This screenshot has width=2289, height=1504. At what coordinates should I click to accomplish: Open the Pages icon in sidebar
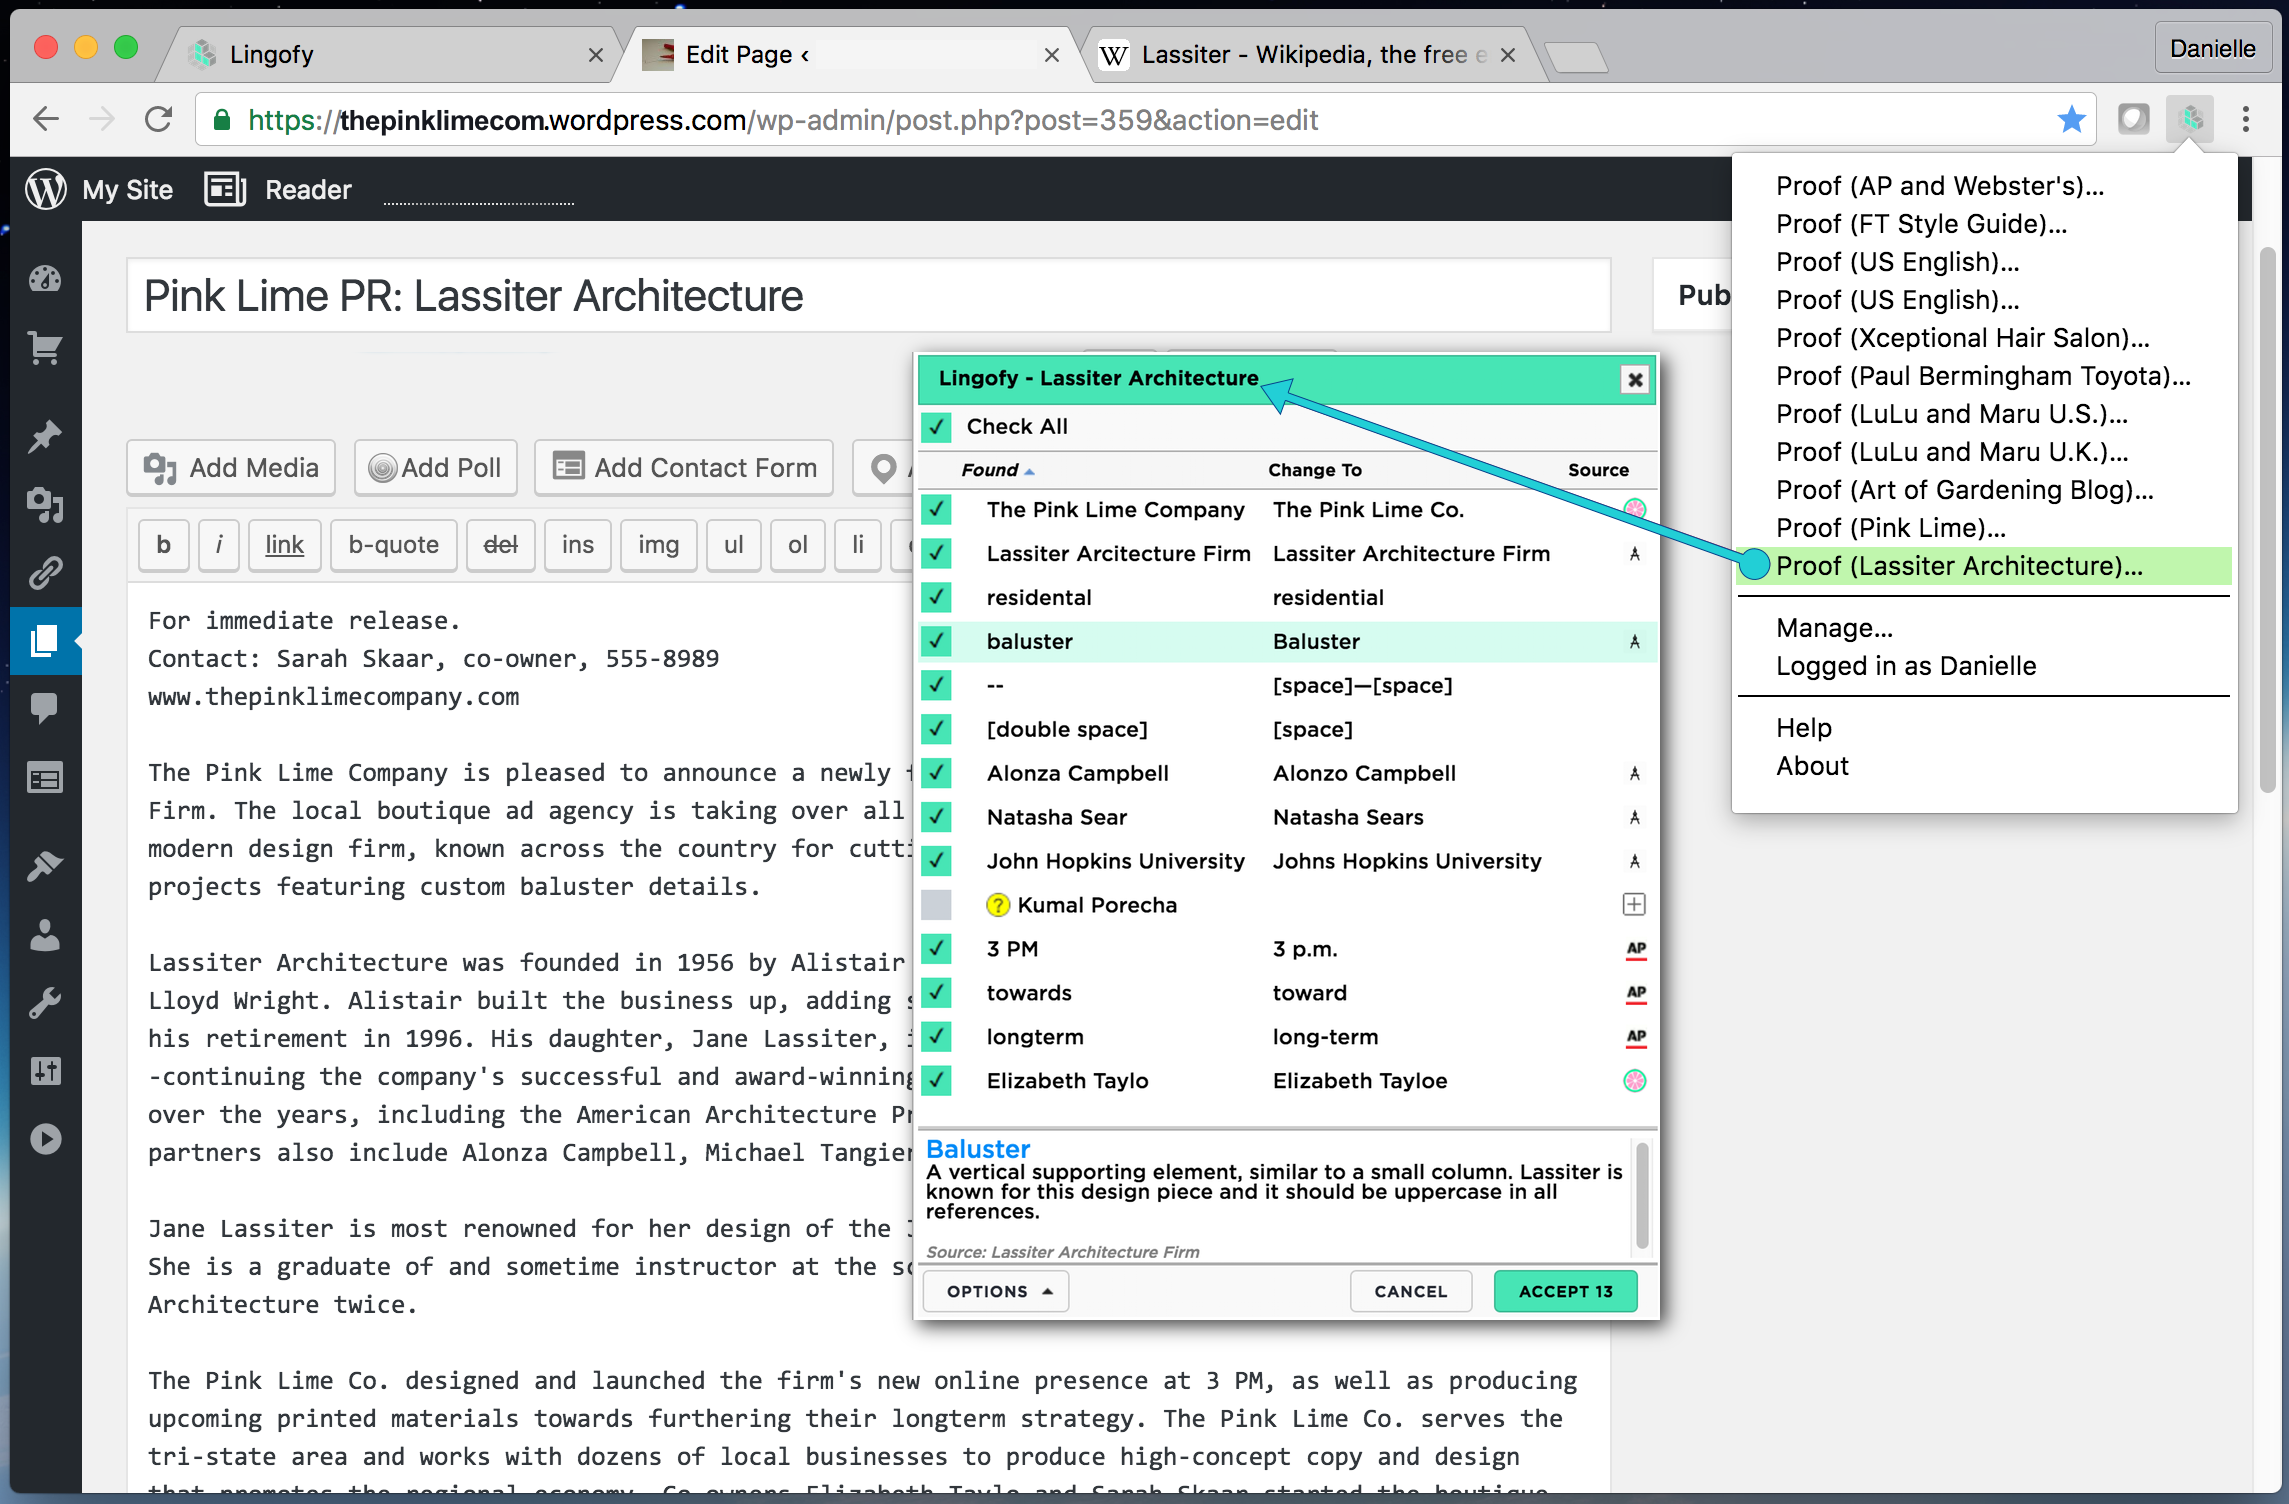[x=45, y=641]
